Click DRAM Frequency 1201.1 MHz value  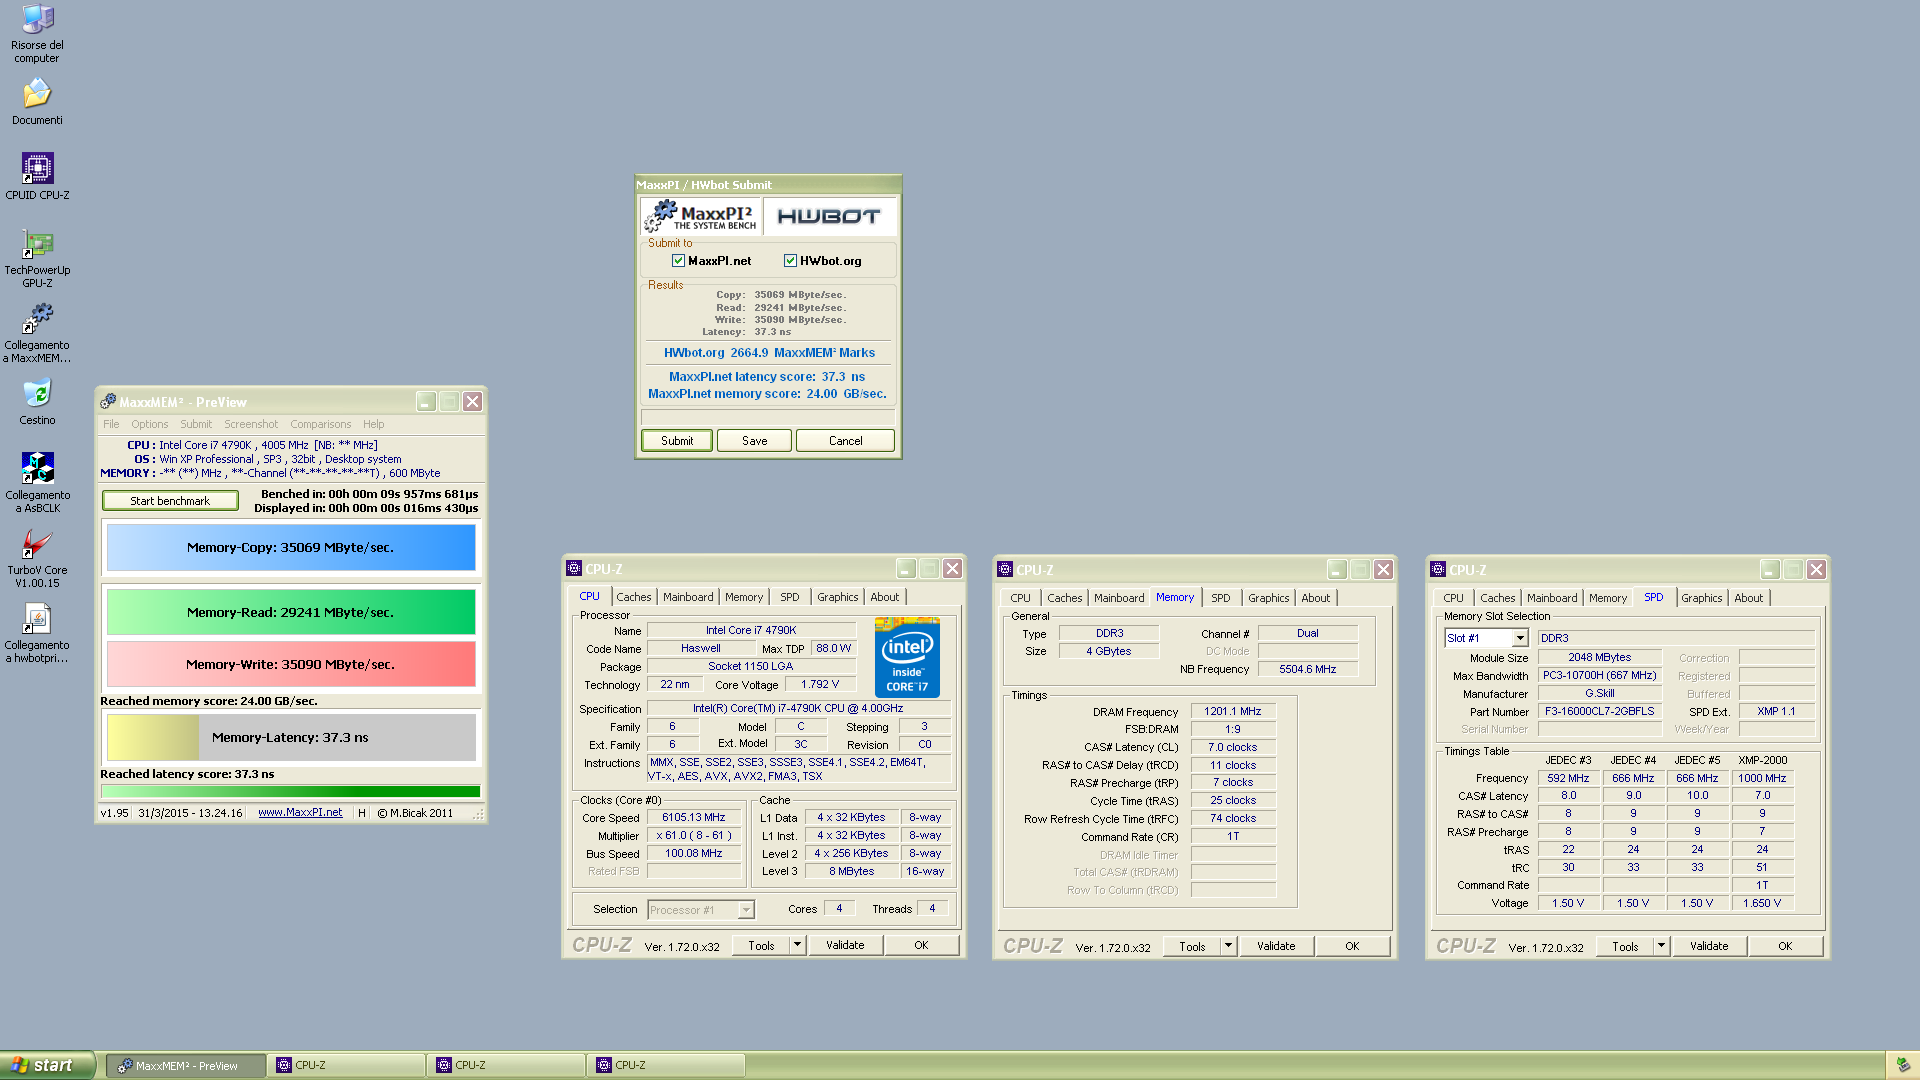coord(1233,711)
